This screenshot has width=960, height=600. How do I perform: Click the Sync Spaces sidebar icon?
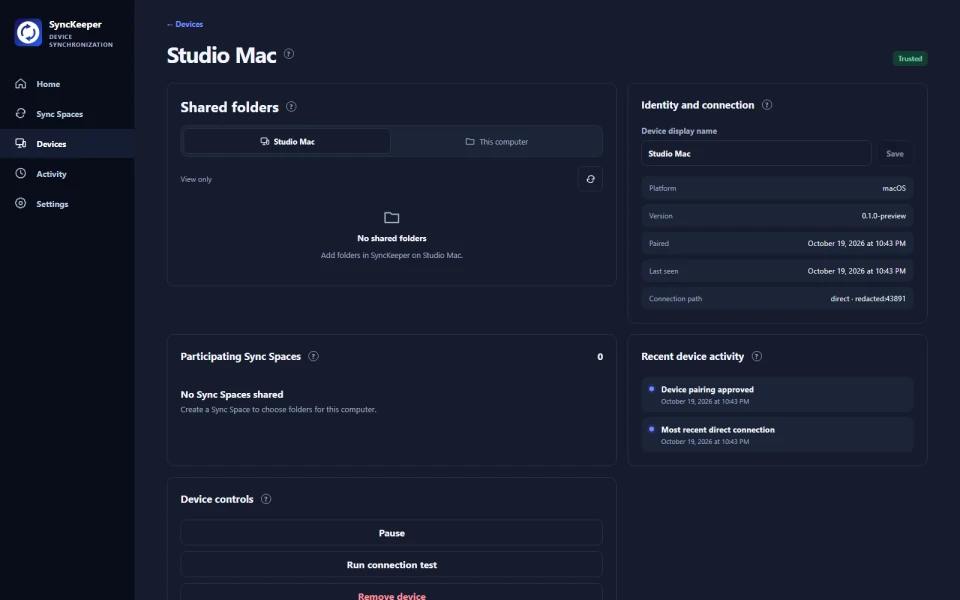pos(21,113)
